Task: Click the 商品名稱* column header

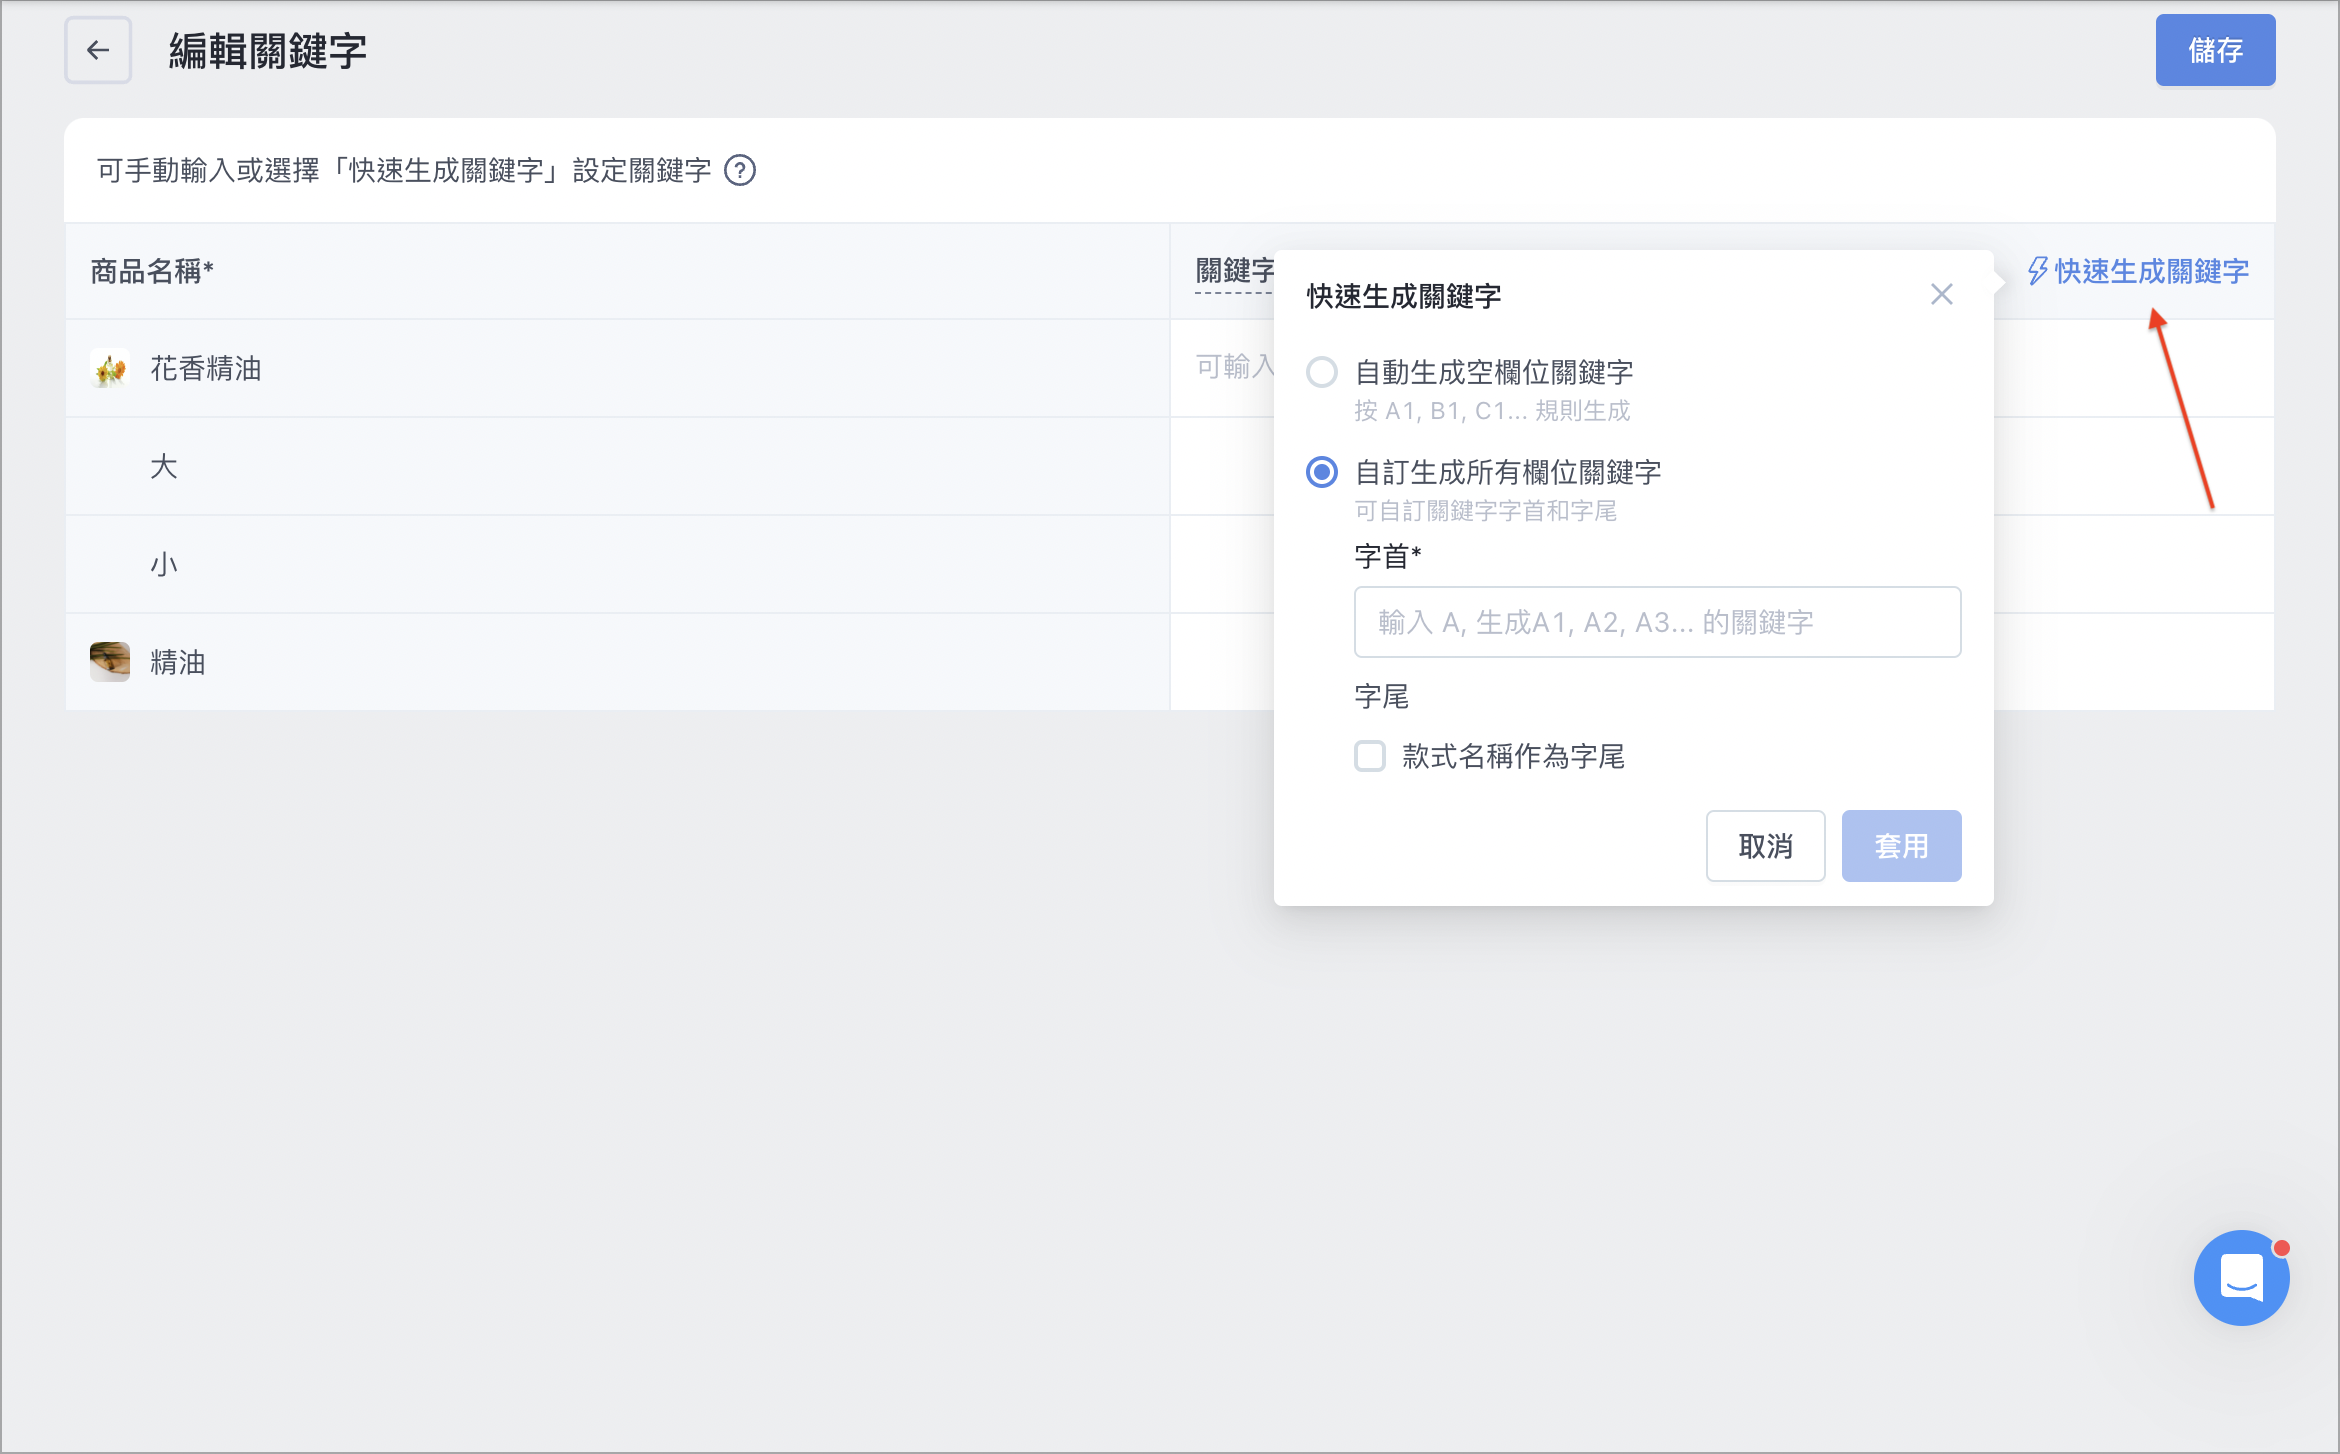Action: [152, 271]
